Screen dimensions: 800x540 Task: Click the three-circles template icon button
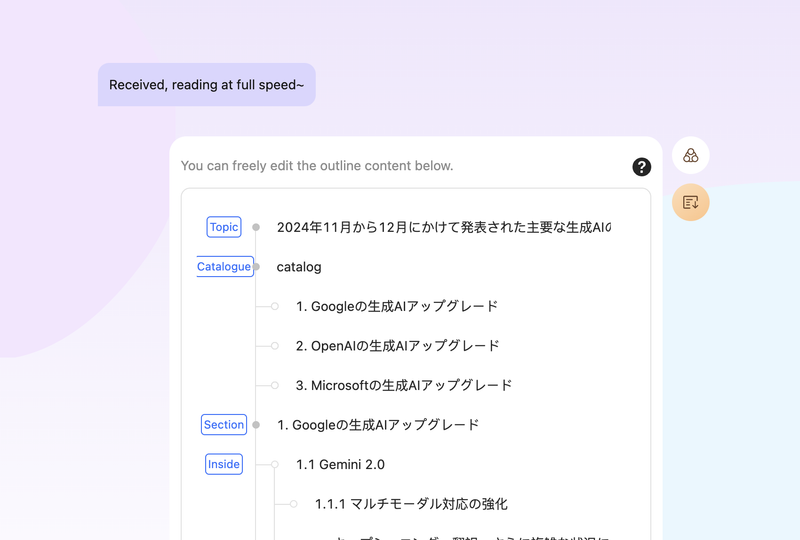tap(691, 155)
